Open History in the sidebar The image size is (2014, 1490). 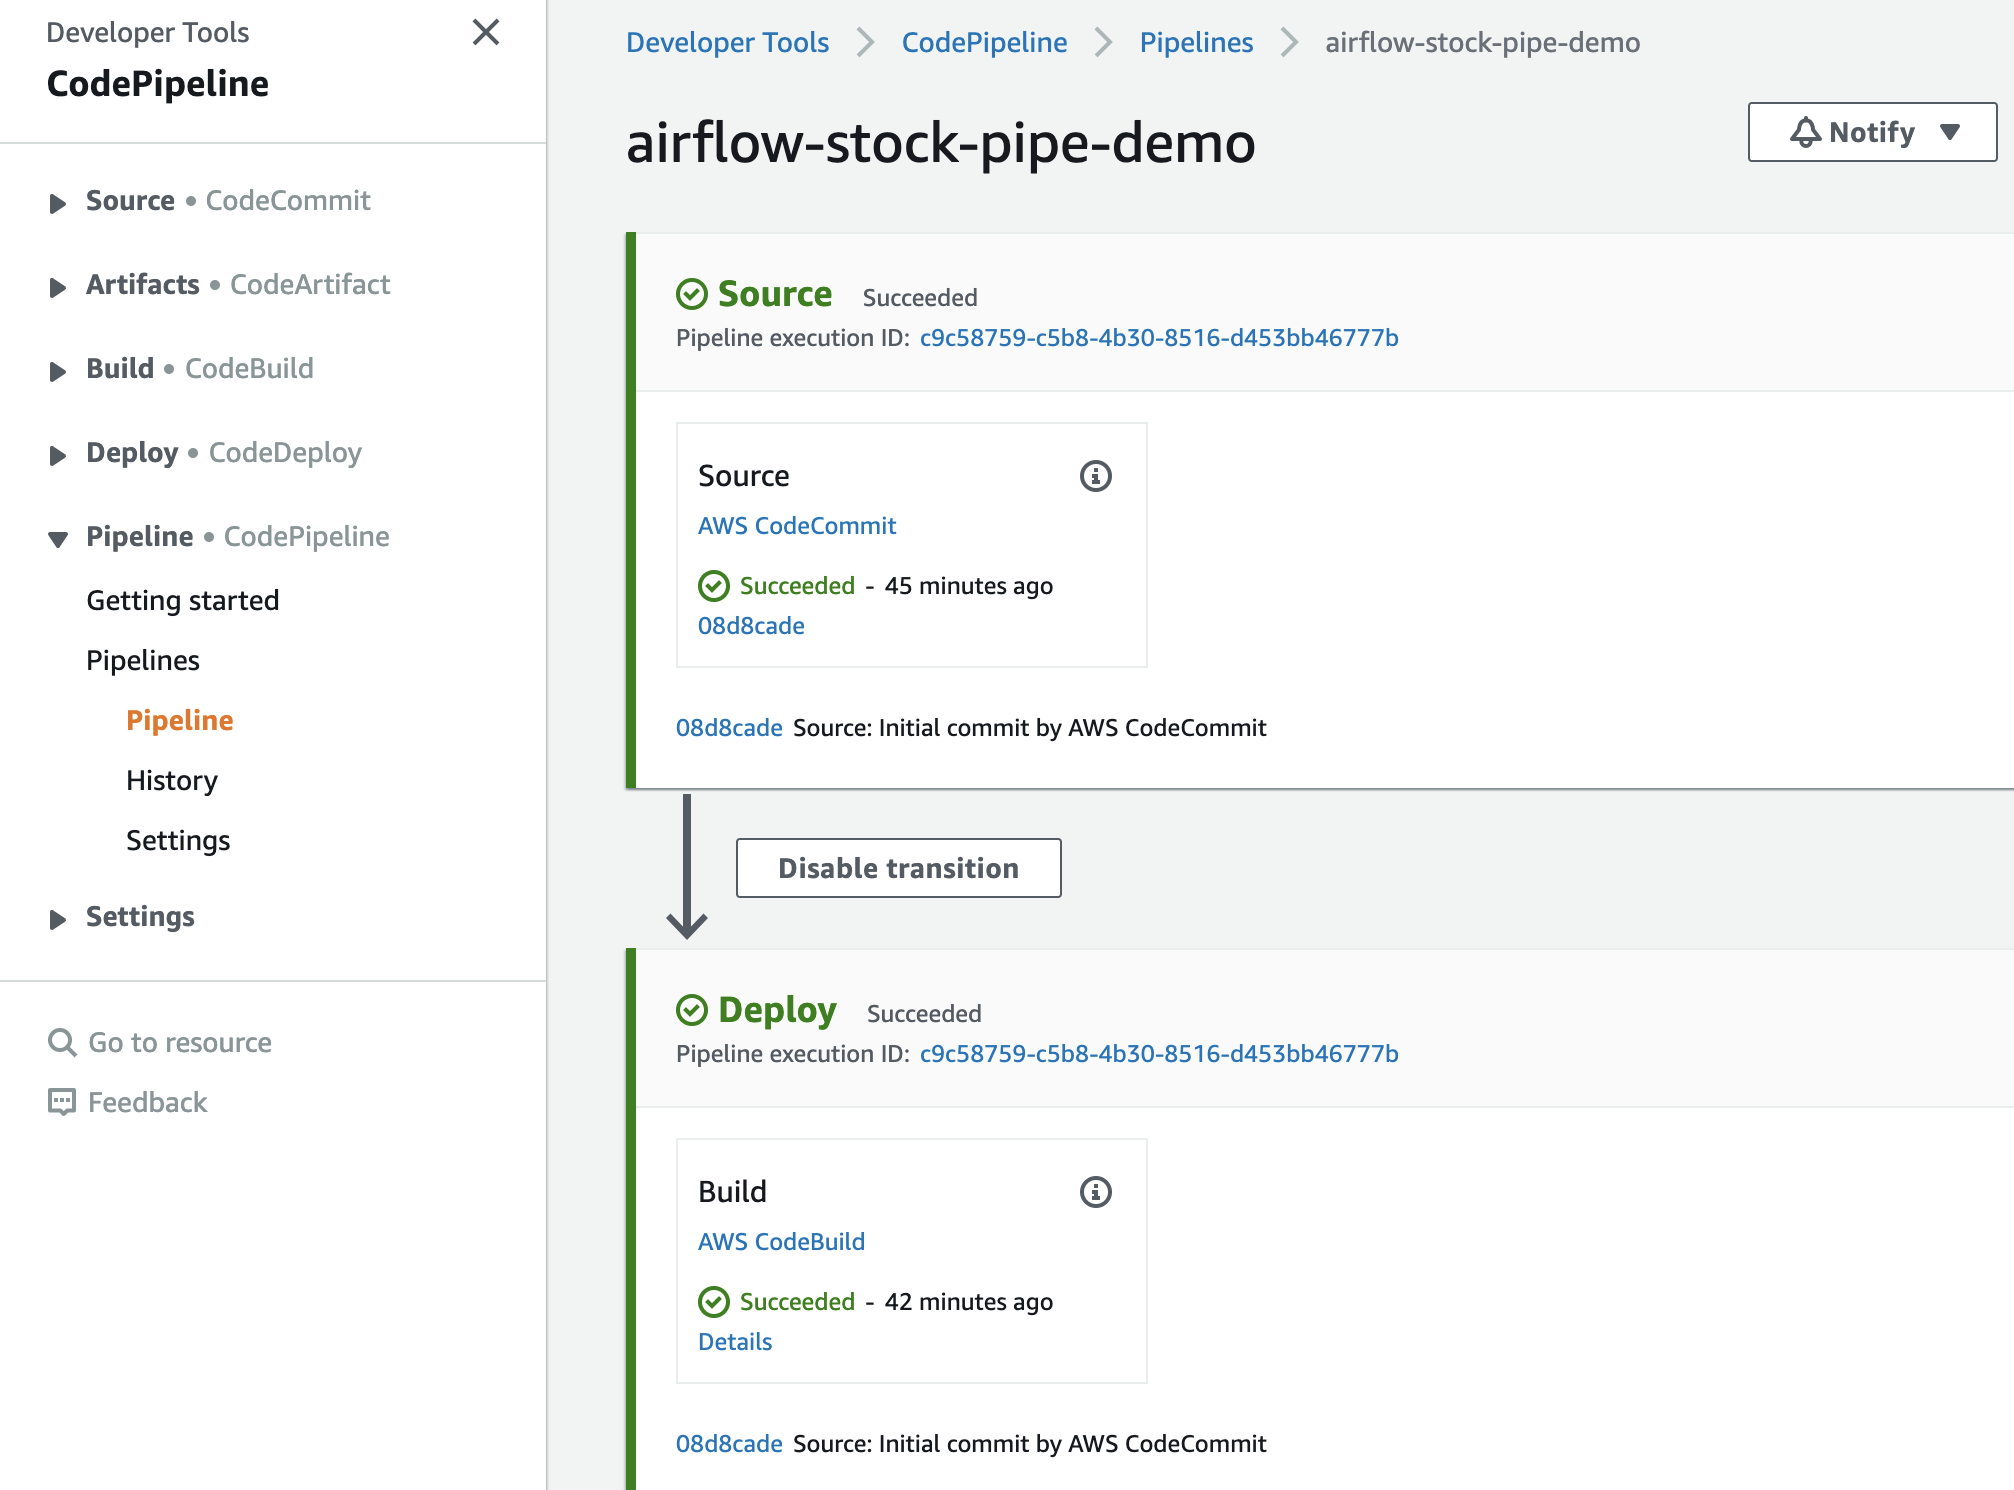tap(171, 780)
